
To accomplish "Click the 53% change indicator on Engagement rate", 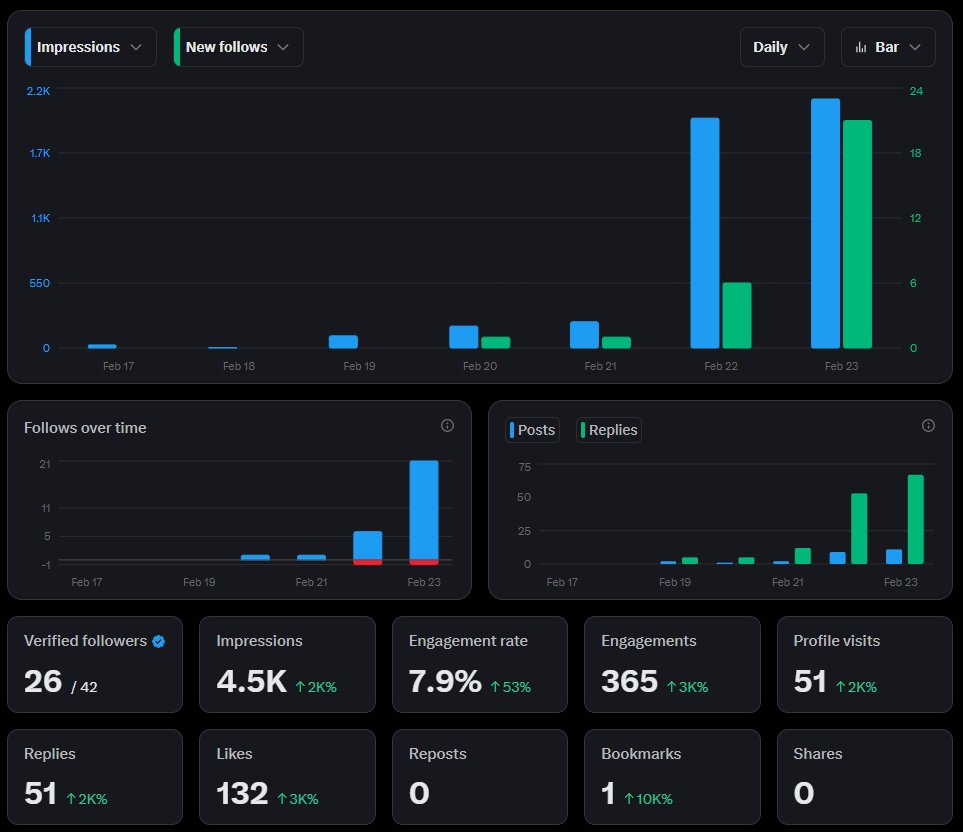I will (510, 687).
